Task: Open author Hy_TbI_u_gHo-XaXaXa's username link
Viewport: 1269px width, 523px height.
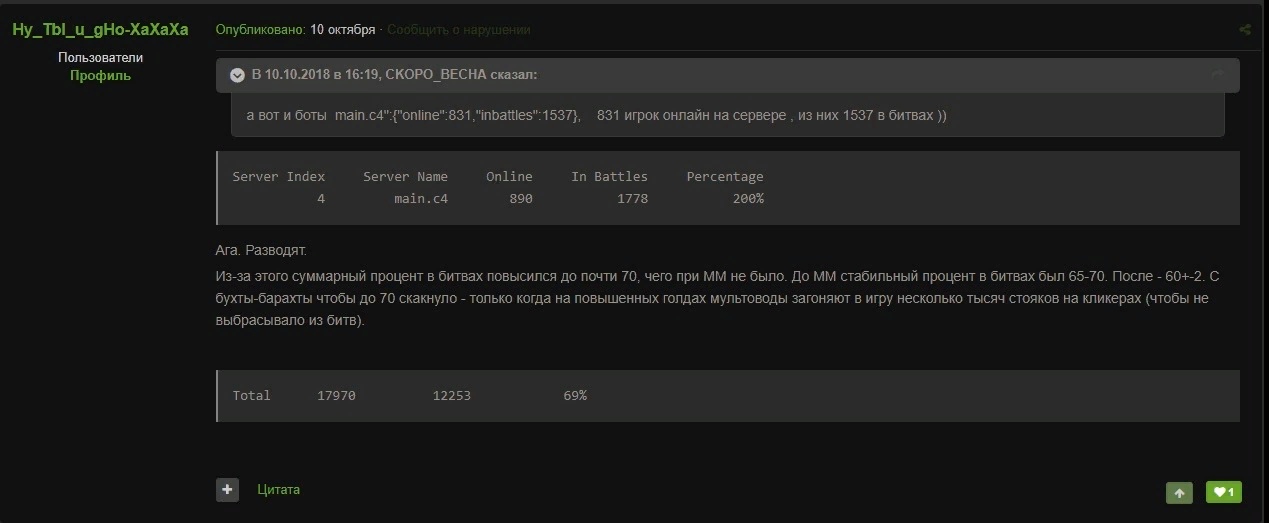Action: (x=100, y=30)
